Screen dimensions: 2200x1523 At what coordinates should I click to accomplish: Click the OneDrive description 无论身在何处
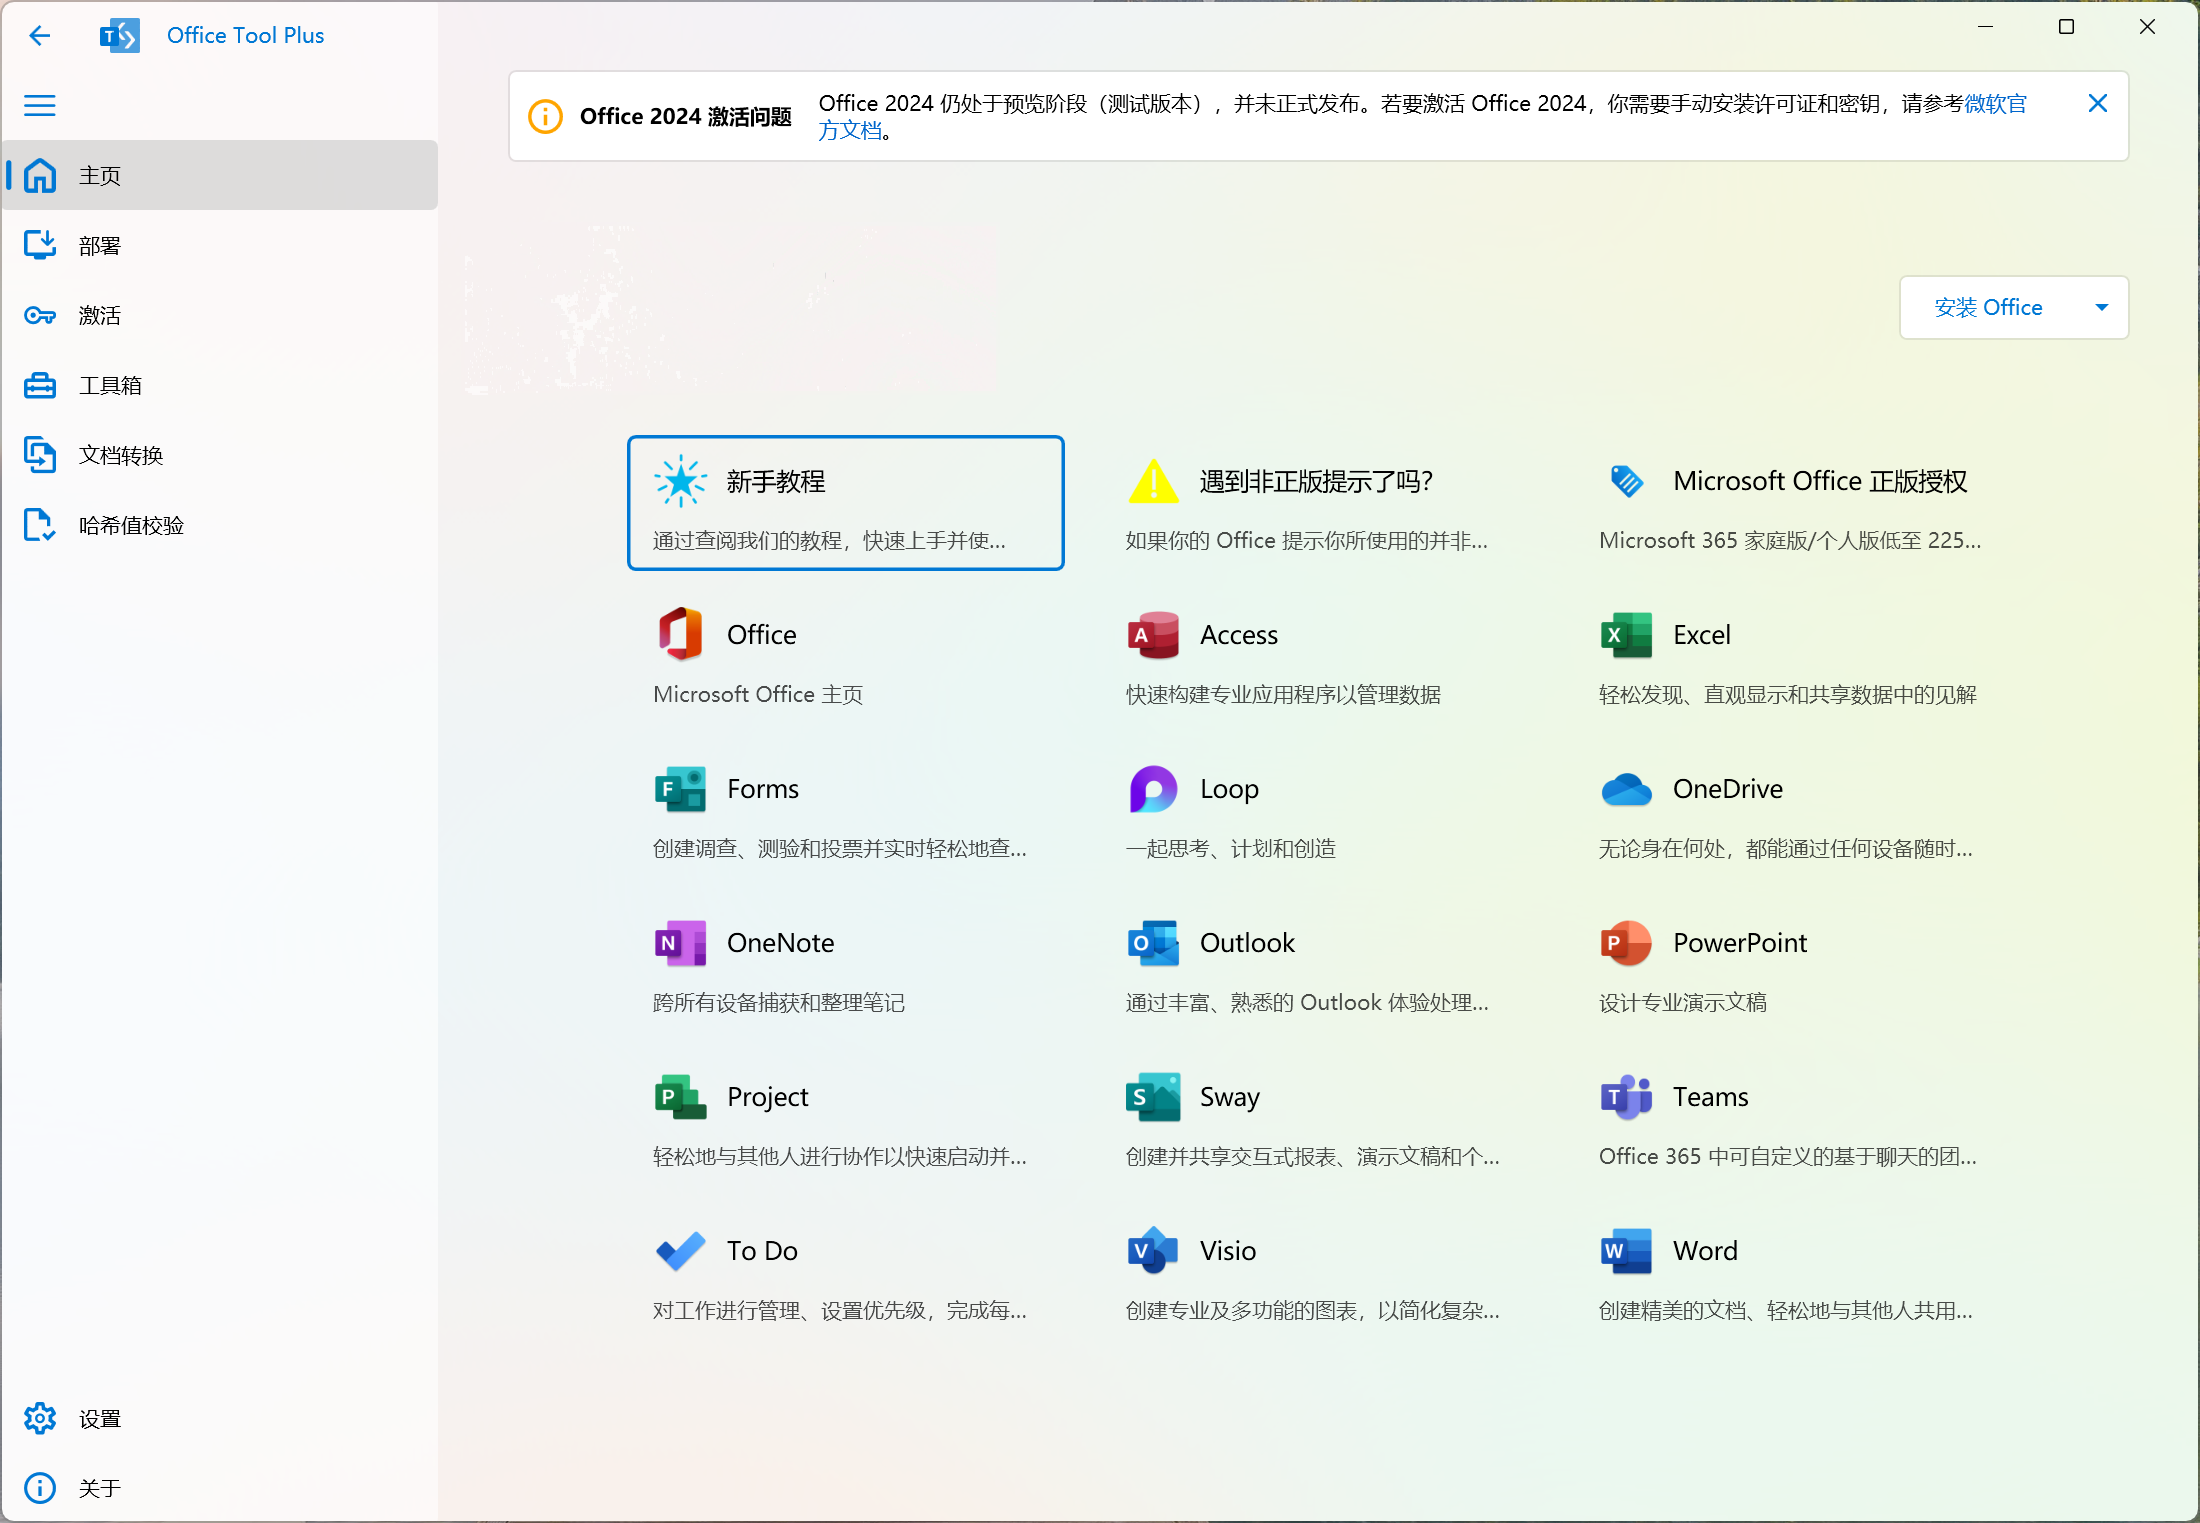coord(1786,849)
